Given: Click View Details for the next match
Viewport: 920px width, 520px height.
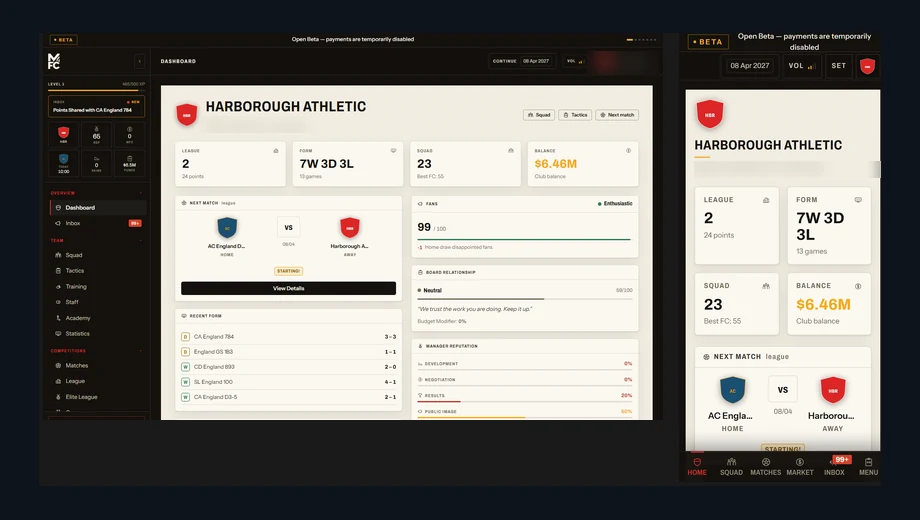Looking at the screenshot, I should click(288, 288).
